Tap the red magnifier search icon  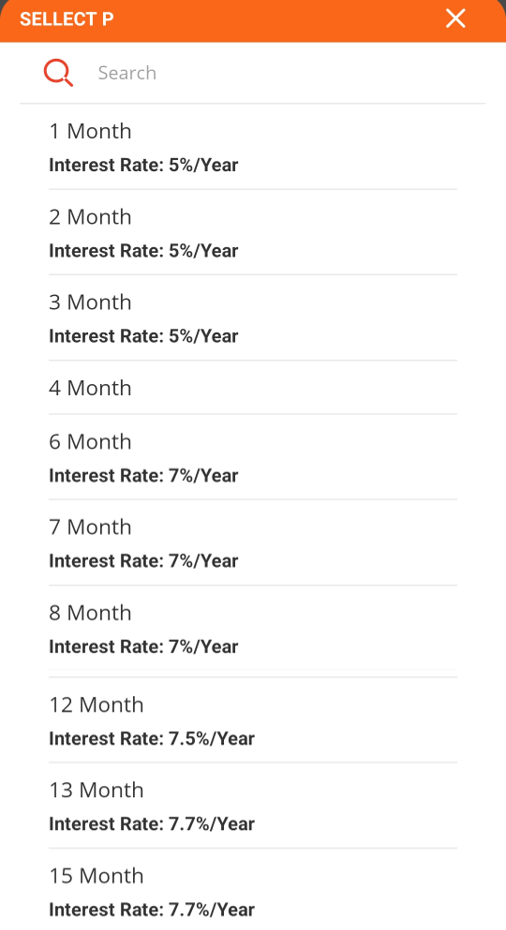point(58,73)
